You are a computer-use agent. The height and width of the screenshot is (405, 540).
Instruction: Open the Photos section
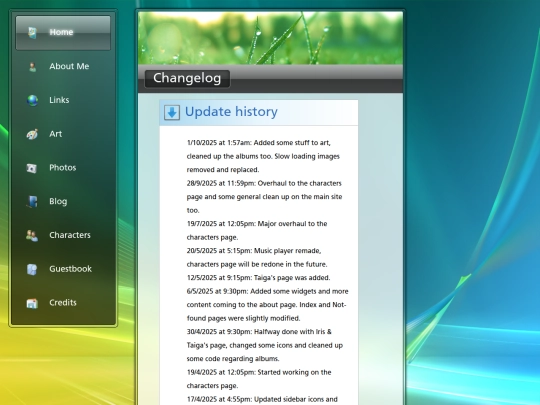pos(63,167)
